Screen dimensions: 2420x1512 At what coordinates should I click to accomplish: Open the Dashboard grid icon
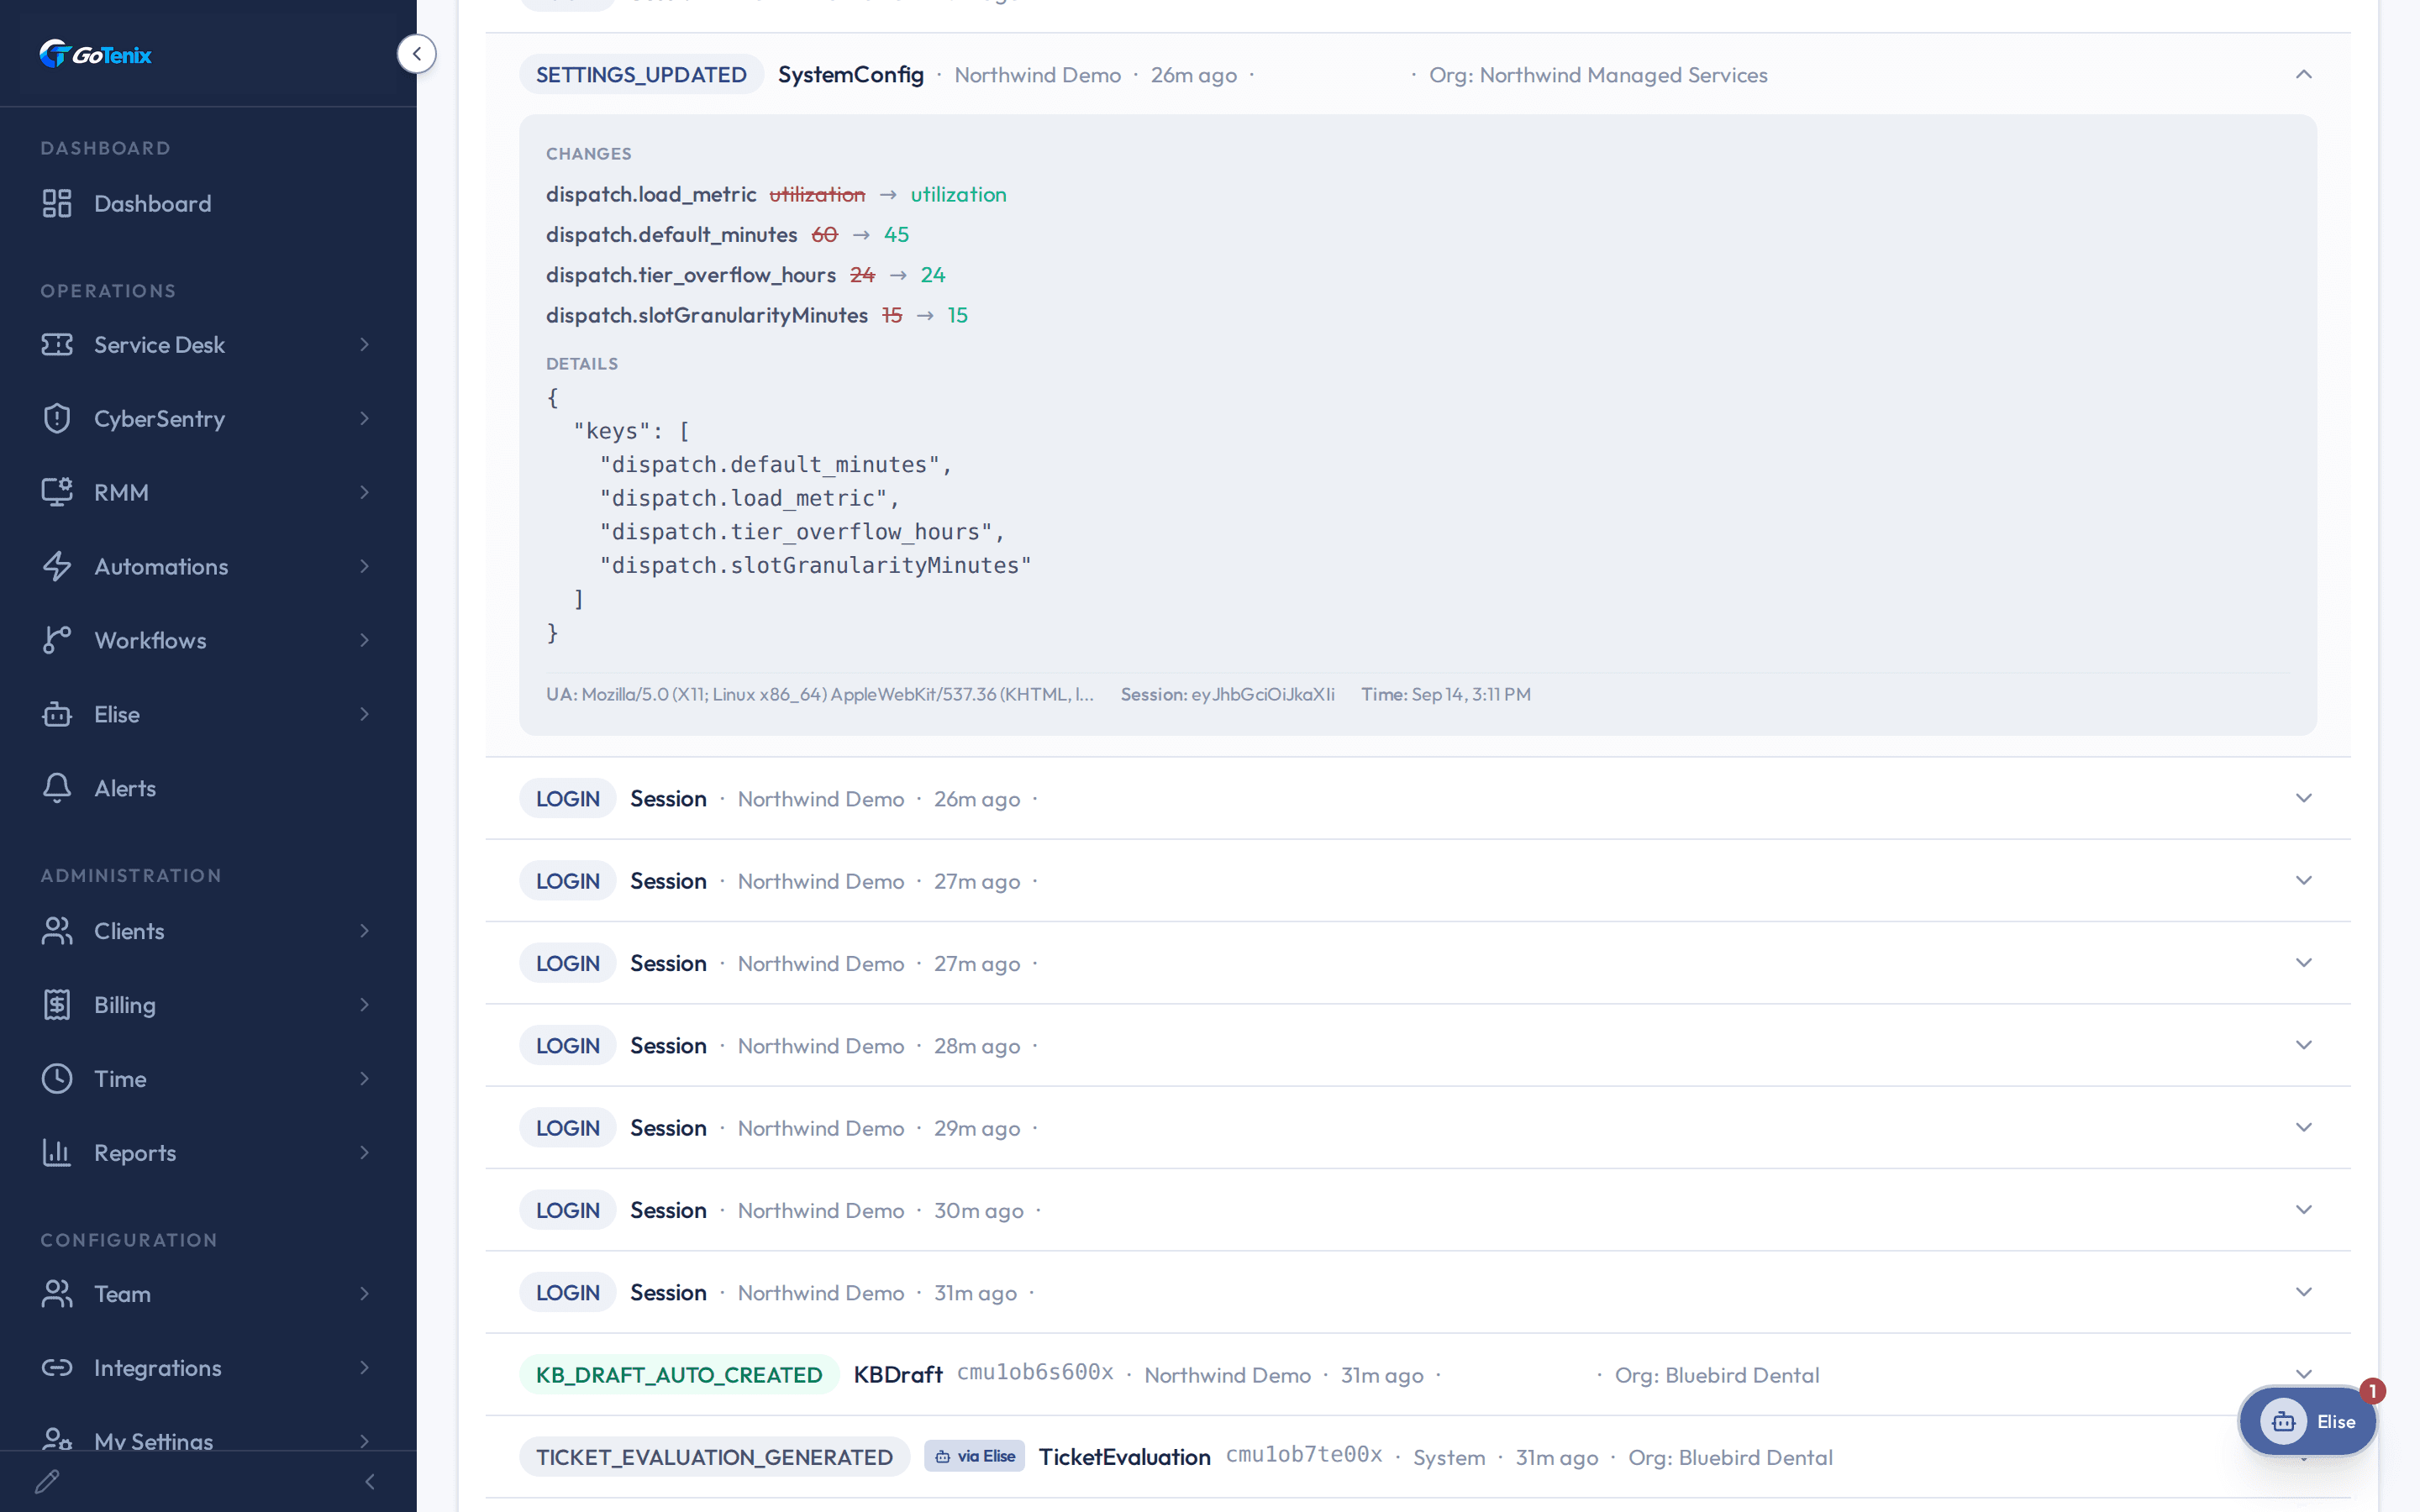[x=57, y=203]
